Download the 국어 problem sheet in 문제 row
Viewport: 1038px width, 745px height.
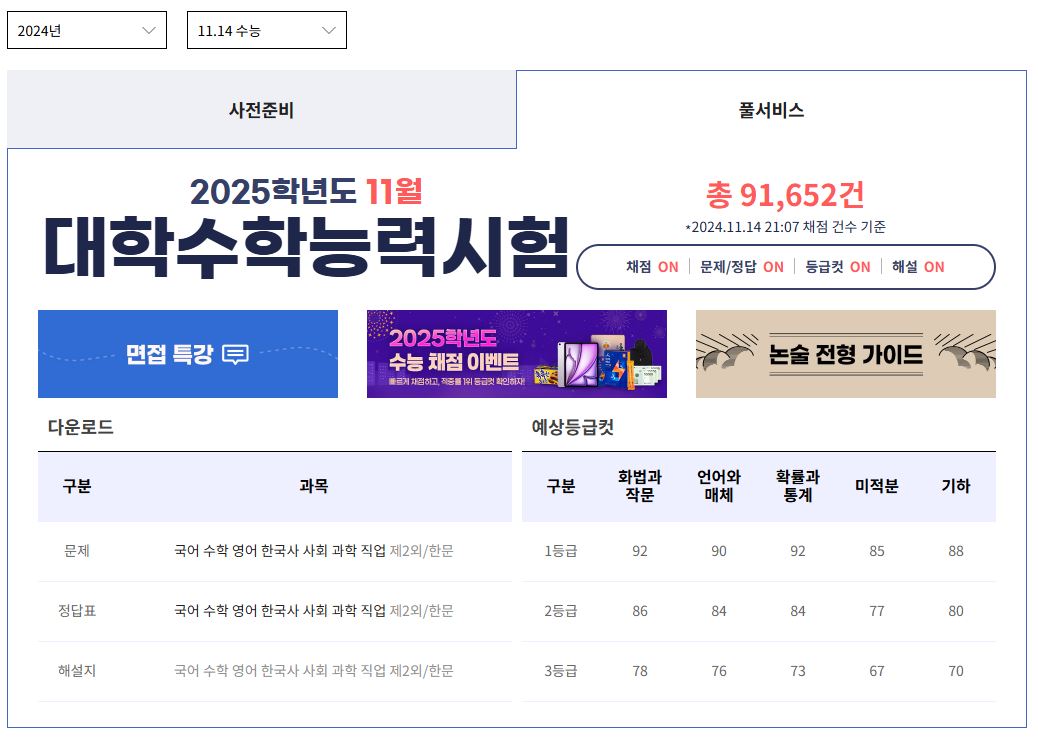pyautogui.click(x=183, y=550)
